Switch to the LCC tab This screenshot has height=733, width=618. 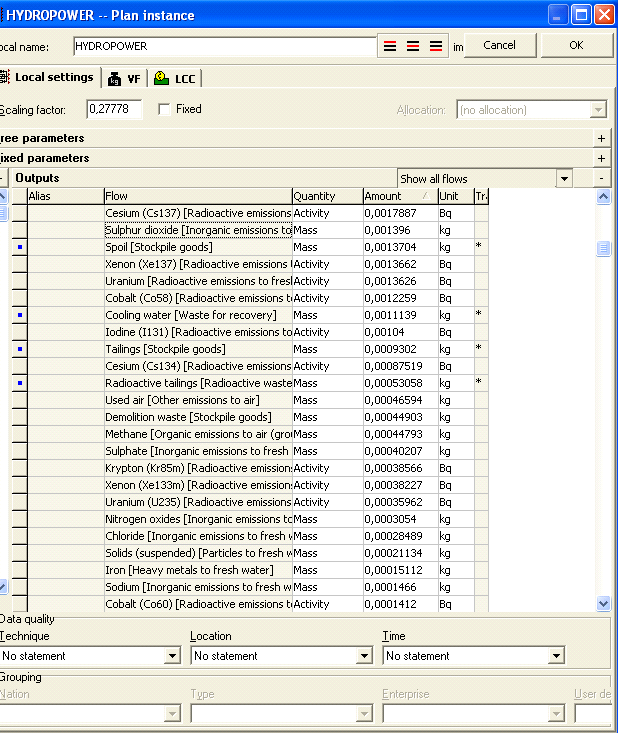(x=175, y=79)
